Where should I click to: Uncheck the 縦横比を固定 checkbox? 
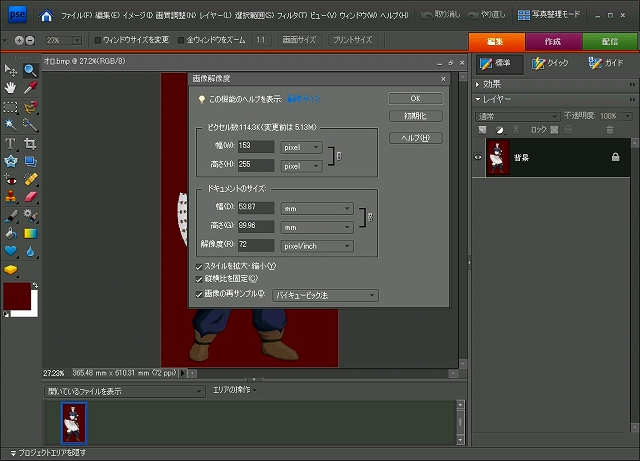pos(200,279)
